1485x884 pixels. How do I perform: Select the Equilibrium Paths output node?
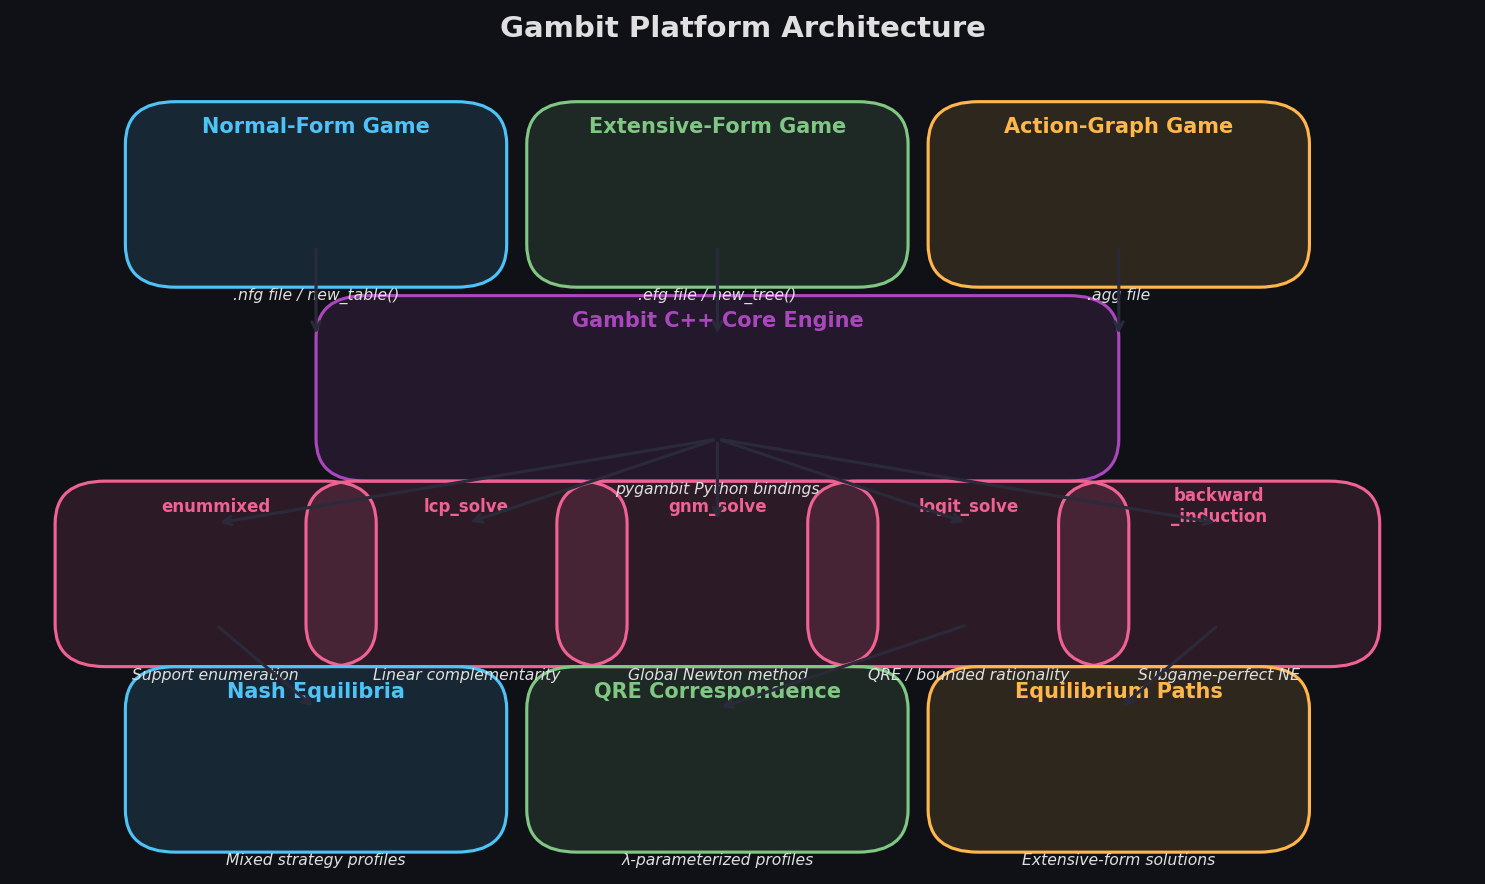pos(1118,759)
